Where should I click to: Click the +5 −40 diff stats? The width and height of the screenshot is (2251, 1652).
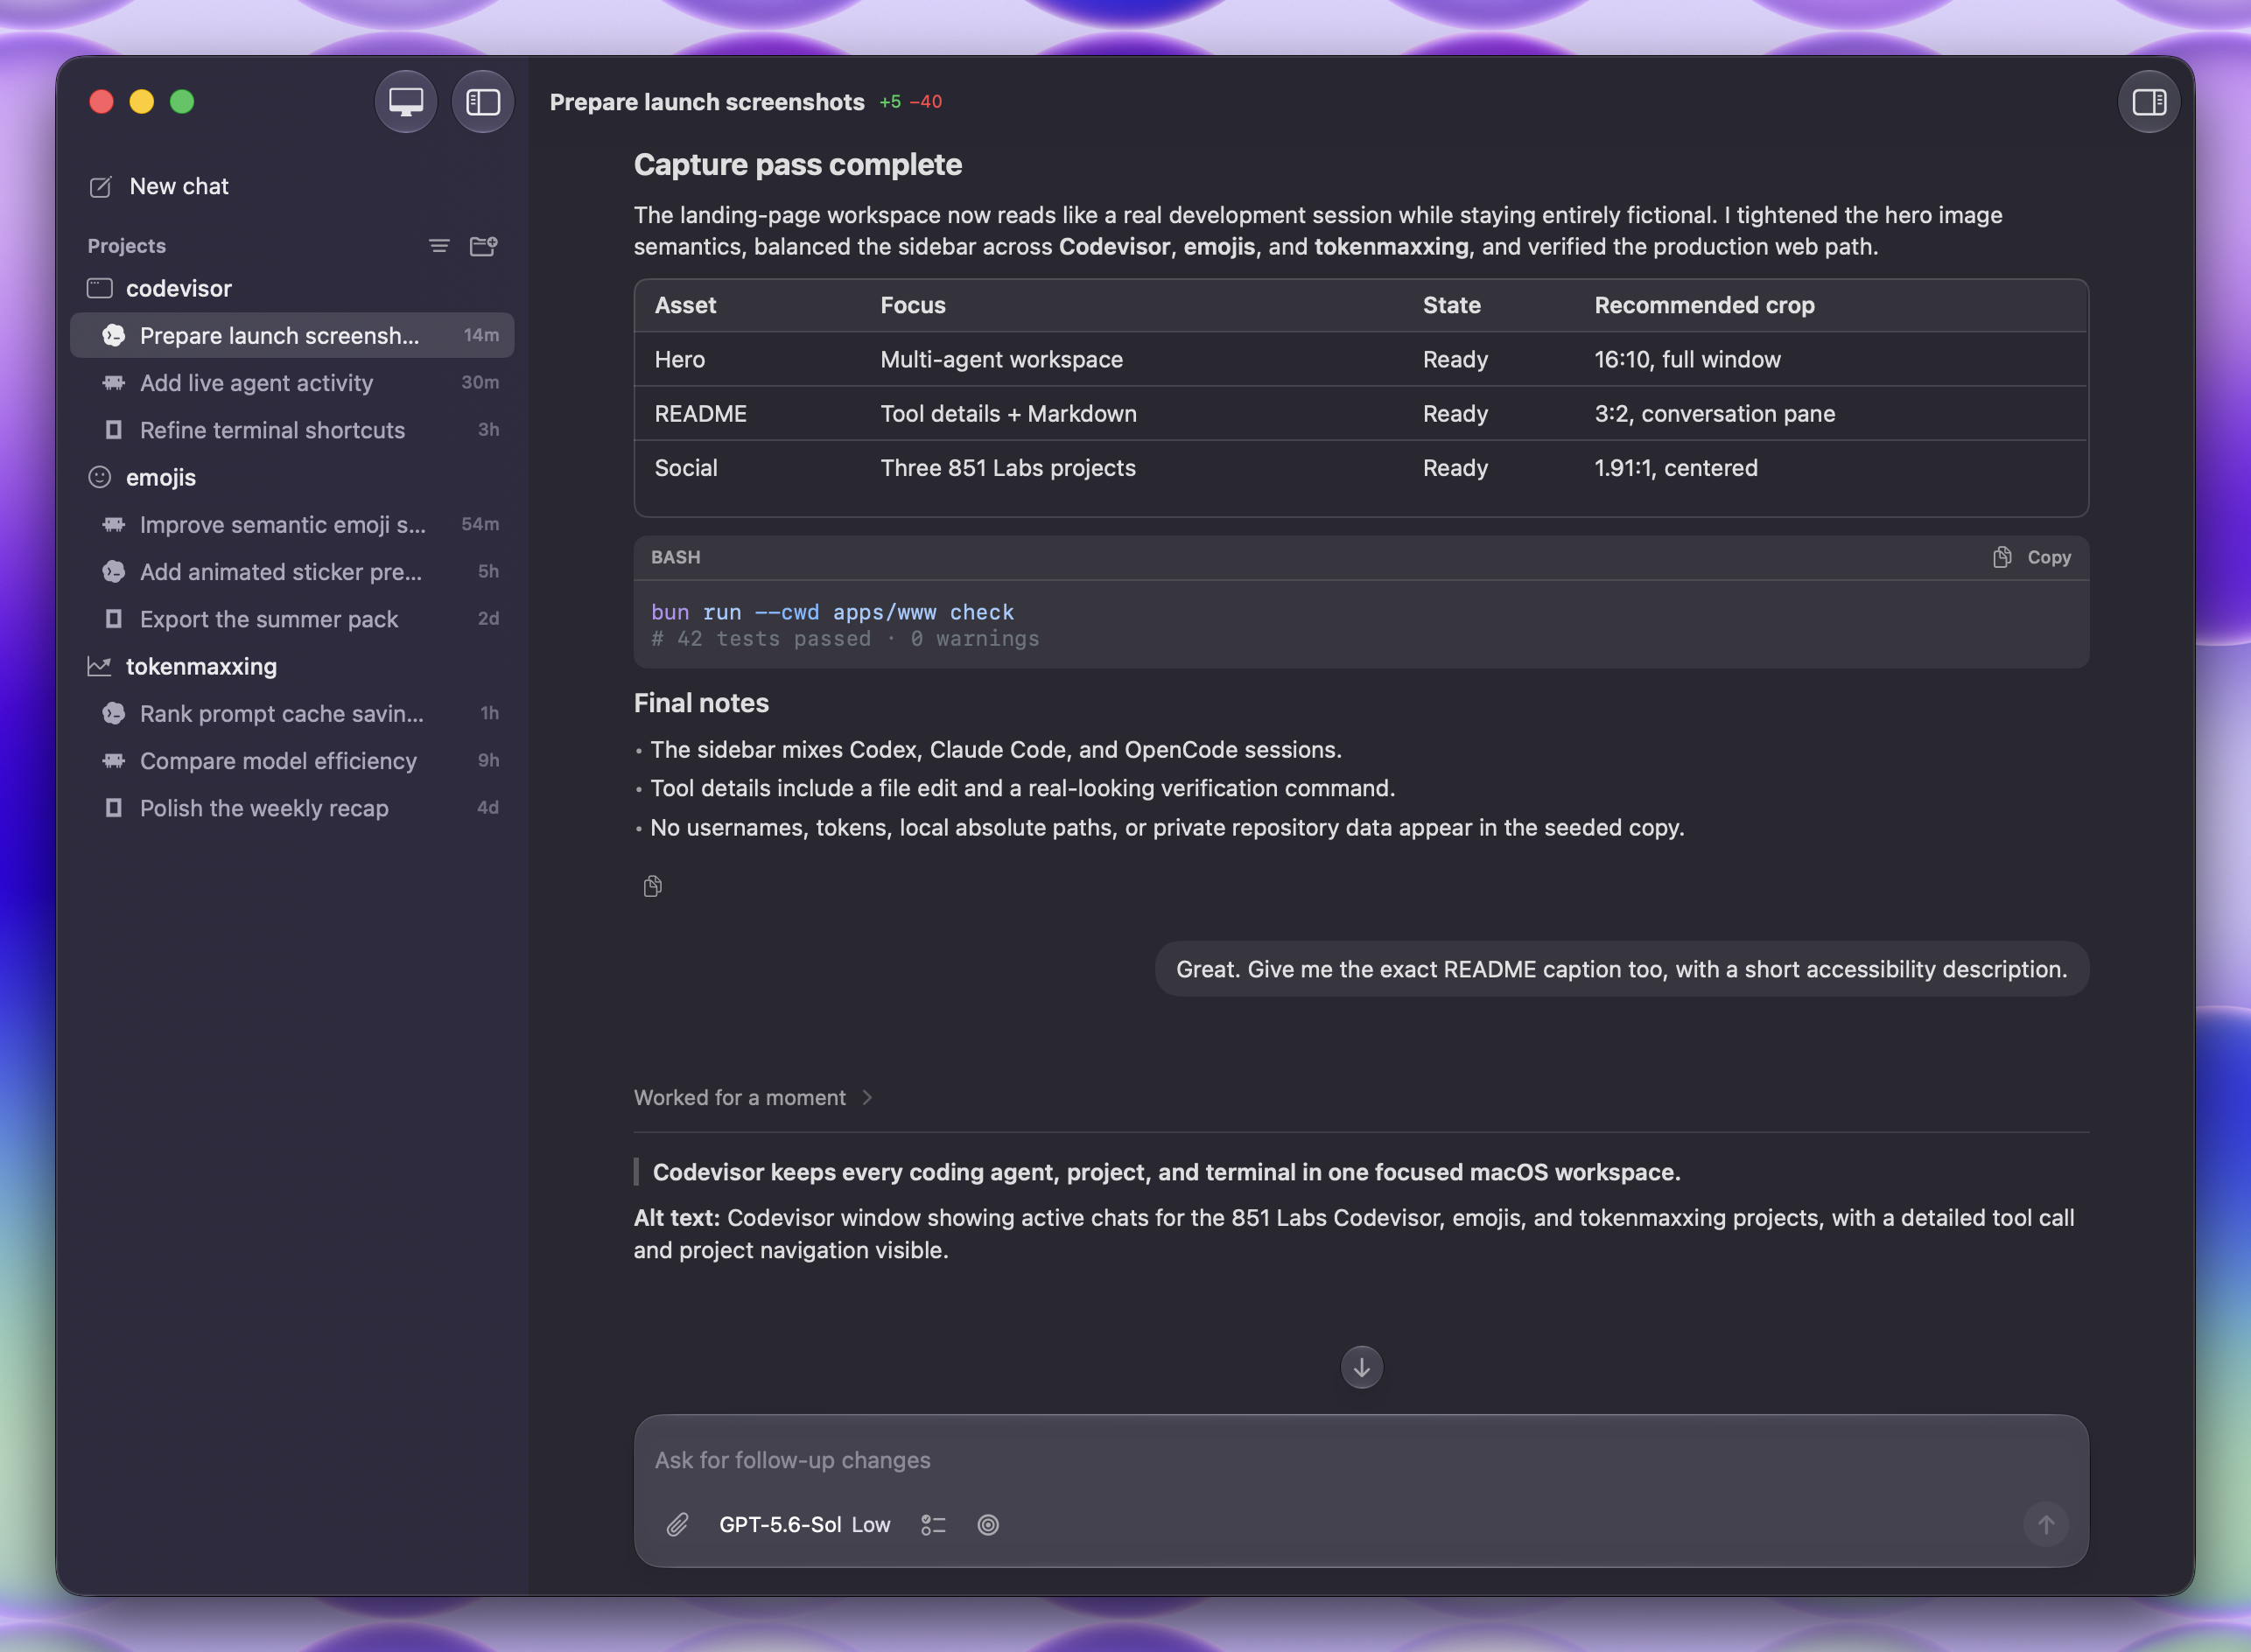point(911,102)
